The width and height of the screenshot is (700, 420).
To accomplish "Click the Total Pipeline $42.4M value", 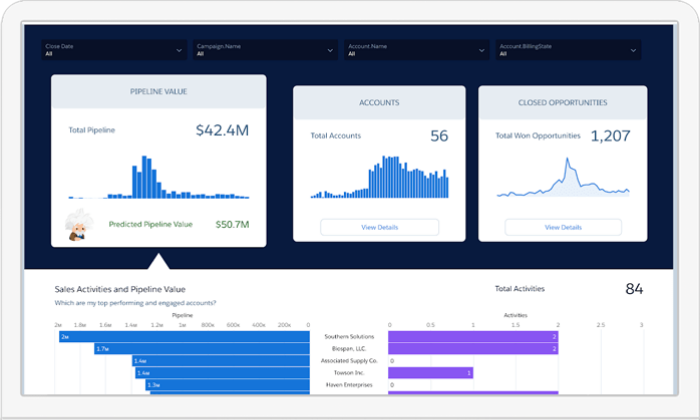I will (220, 130).
